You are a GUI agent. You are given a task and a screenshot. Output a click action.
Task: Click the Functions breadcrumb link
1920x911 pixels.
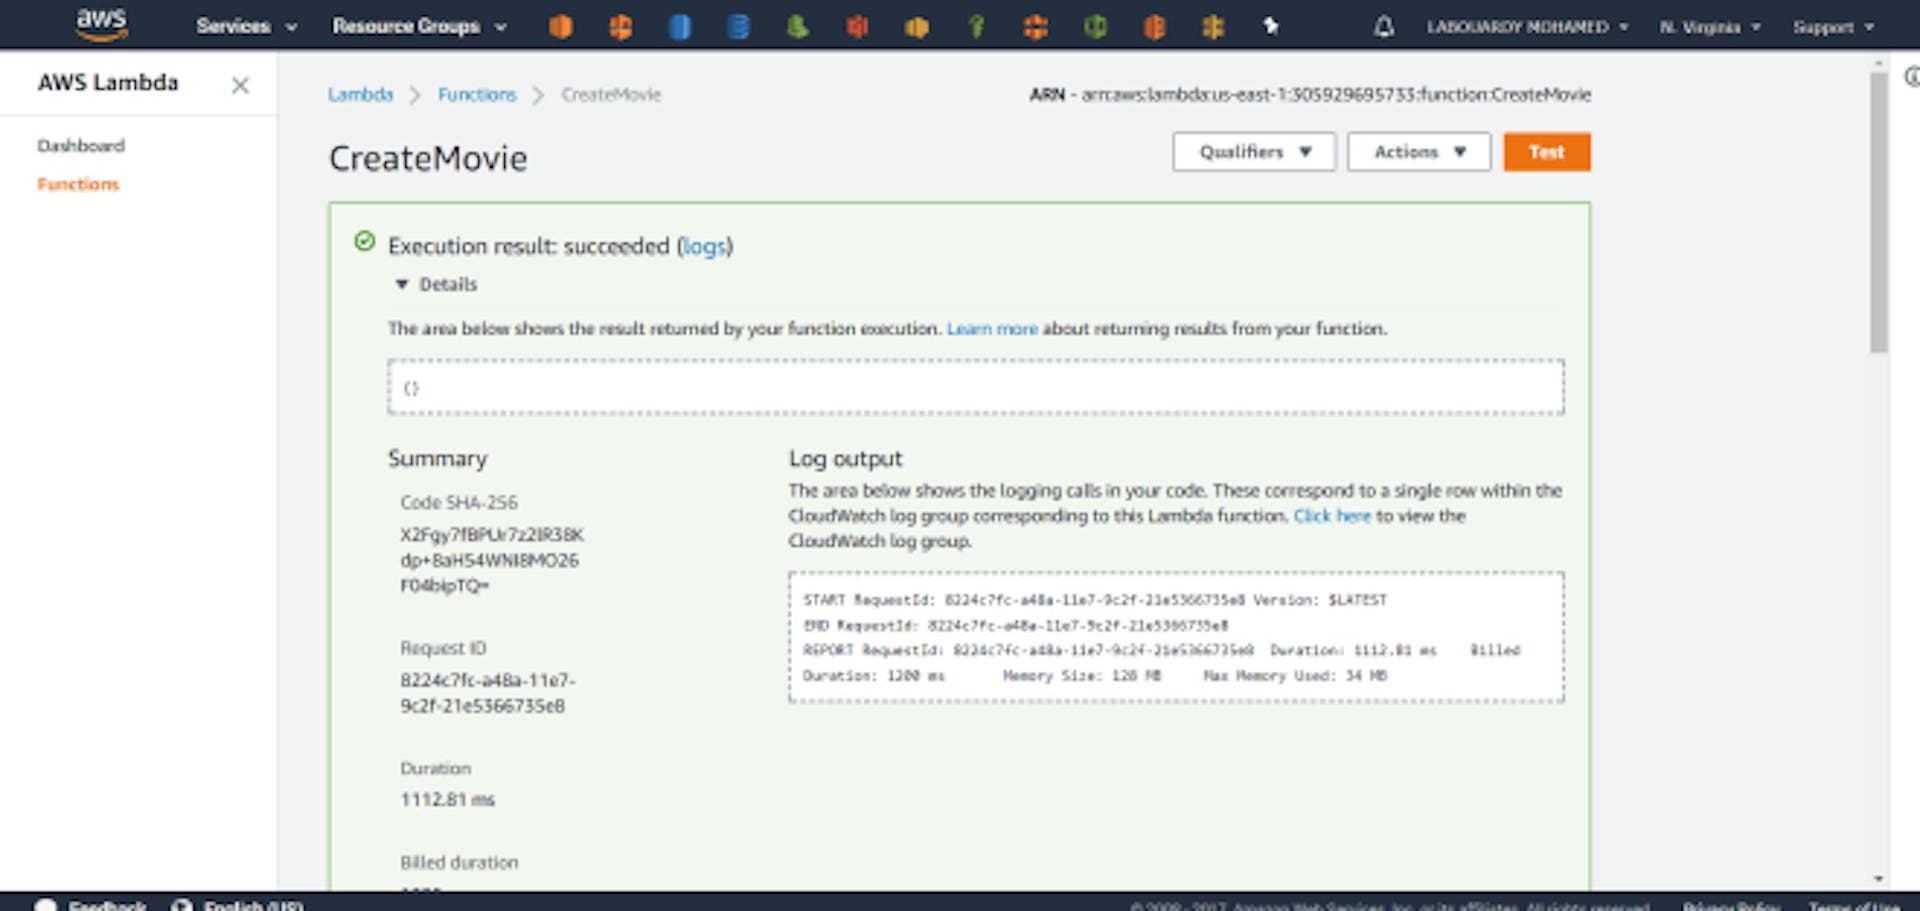(x=477, y=95)
